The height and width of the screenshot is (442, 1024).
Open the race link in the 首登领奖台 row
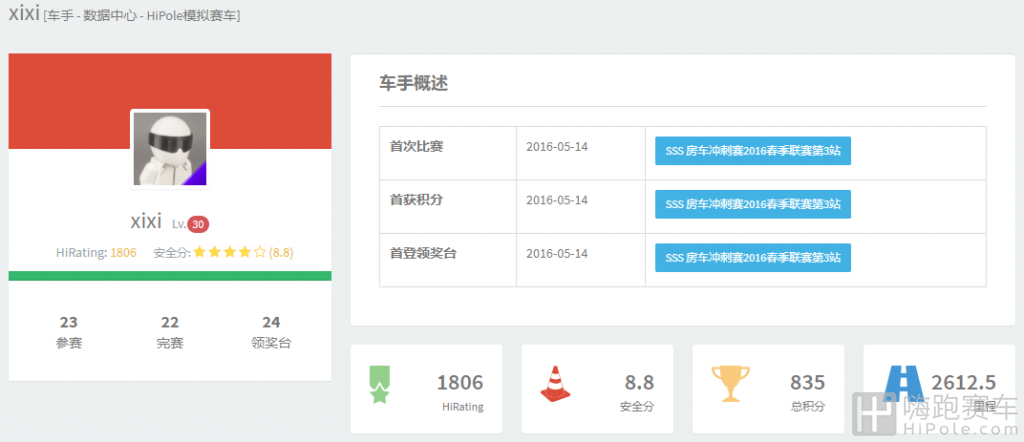(x=752, y=258)
